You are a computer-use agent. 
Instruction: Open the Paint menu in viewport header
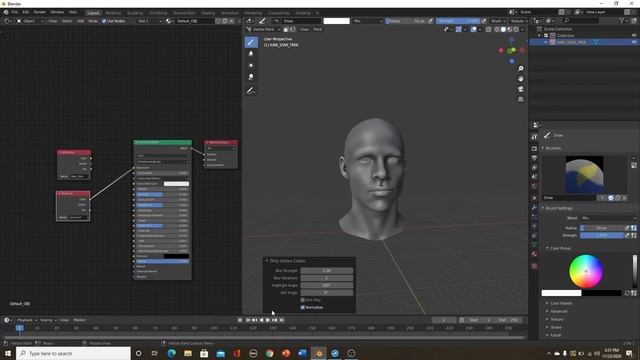click(318, 29)
